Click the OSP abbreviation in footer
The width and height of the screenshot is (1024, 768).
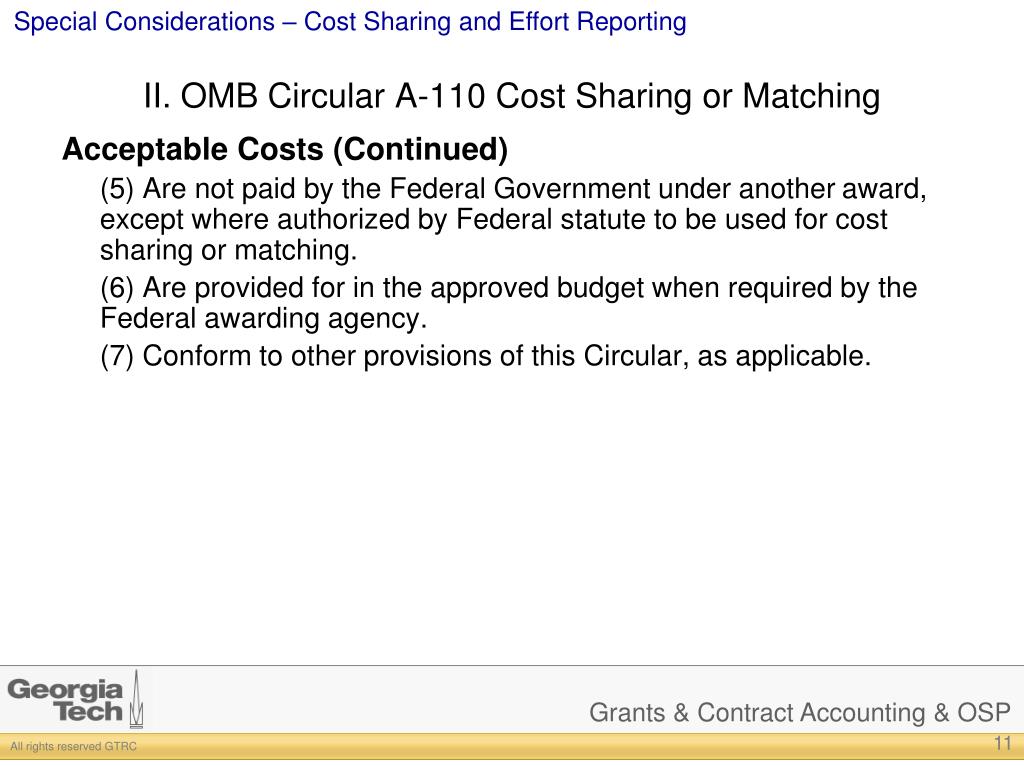[x=984, y=712]
